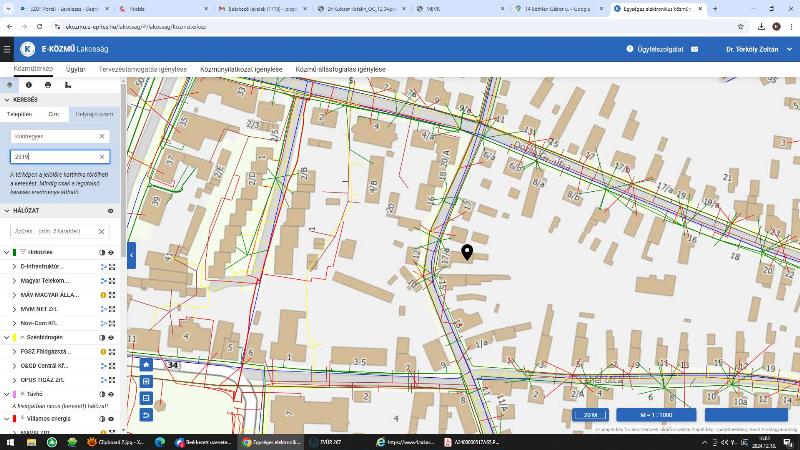This screenshot has width=800, height=450.
Task: Open the user account dropdown menu
Action: pyautogui.click(x=759, y=49)
